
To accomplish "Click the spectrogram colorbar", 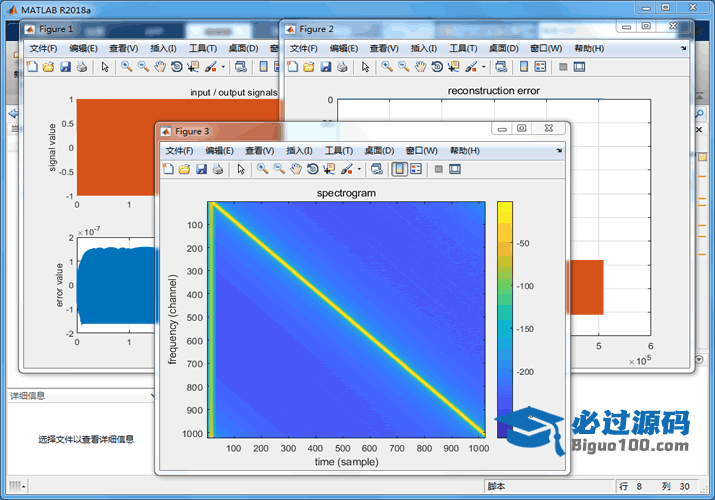I will click(x=504, y=318).
